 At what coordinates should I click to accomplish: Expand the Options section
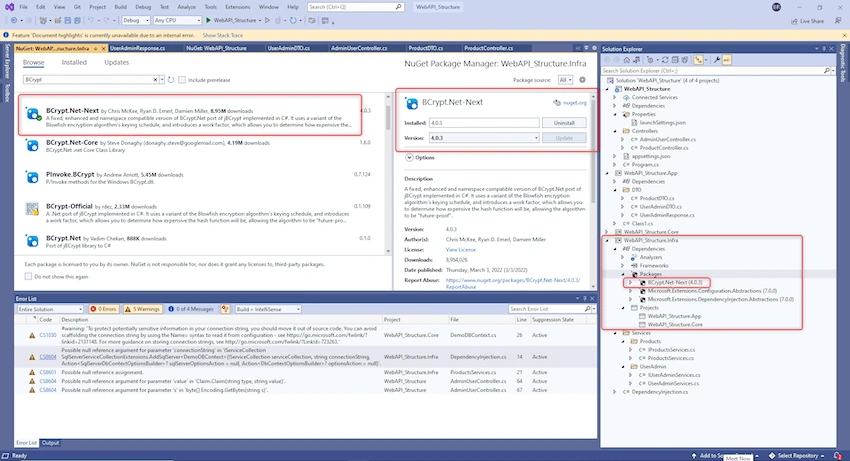pos(409,157)
